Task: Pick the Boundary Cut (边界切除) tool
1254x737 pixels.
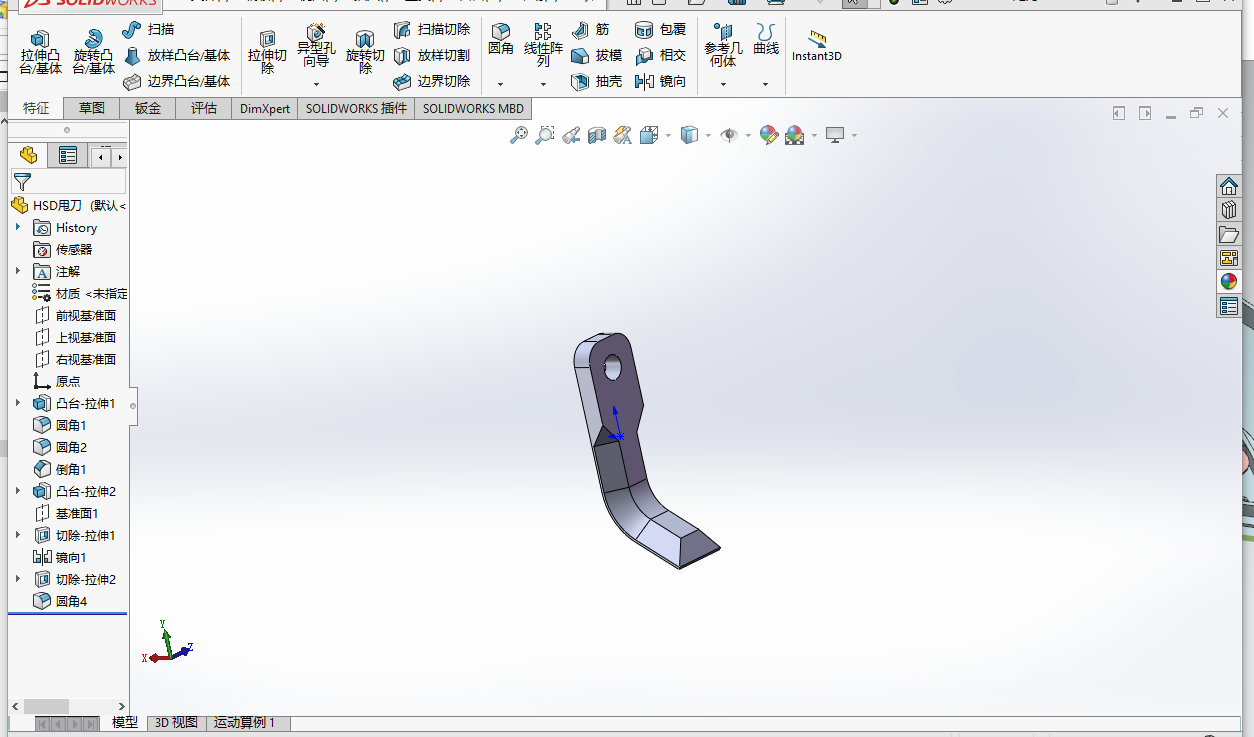Action: pyautogui.click(x=432, y=82)
